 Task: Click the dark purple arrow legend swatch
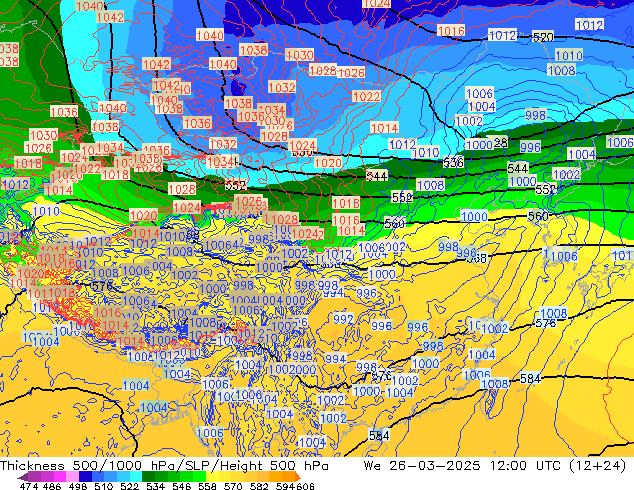(x=23, y=477)
